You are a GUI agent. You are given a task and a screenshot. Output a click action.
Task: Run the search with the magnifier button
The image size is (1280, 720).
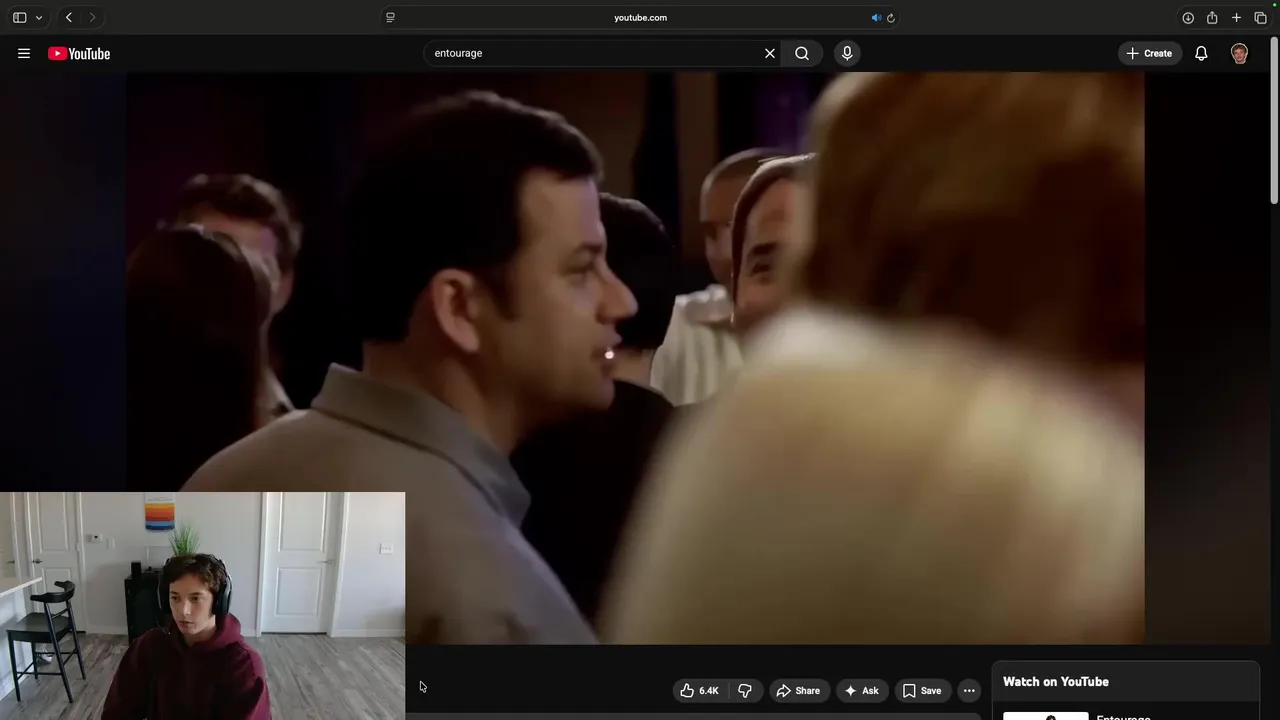tap(802, 53)
